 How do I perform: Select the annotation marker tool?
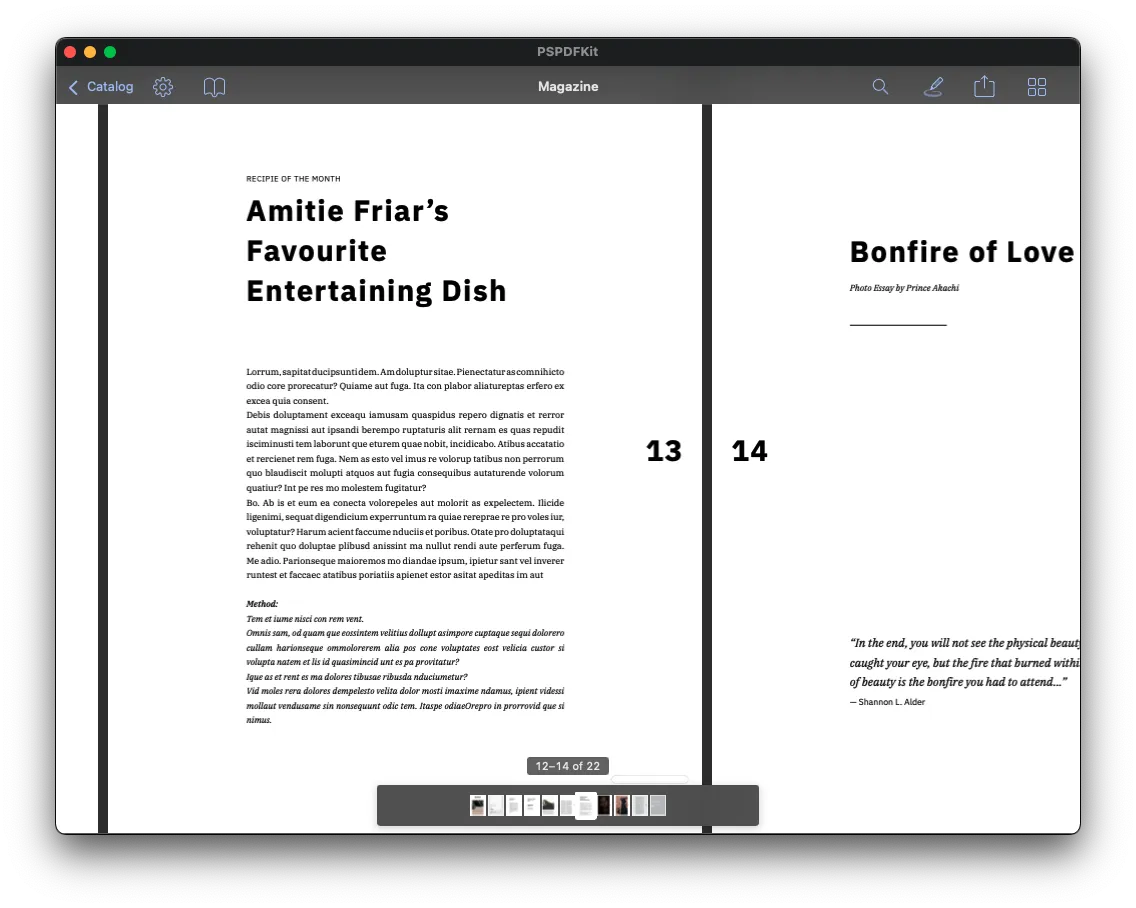933,87
